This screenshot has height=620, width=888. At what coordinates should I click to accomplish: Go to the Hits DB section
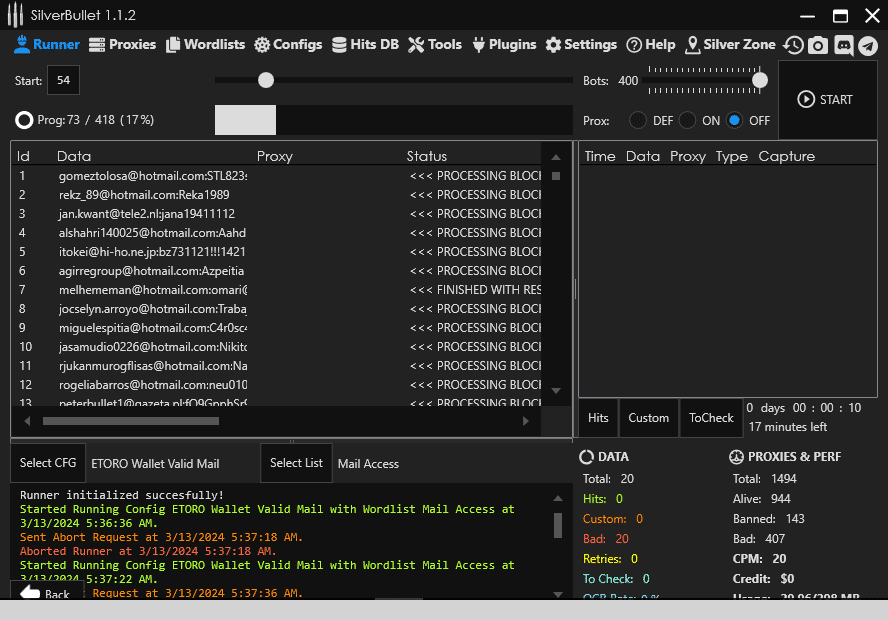point(365,44)
